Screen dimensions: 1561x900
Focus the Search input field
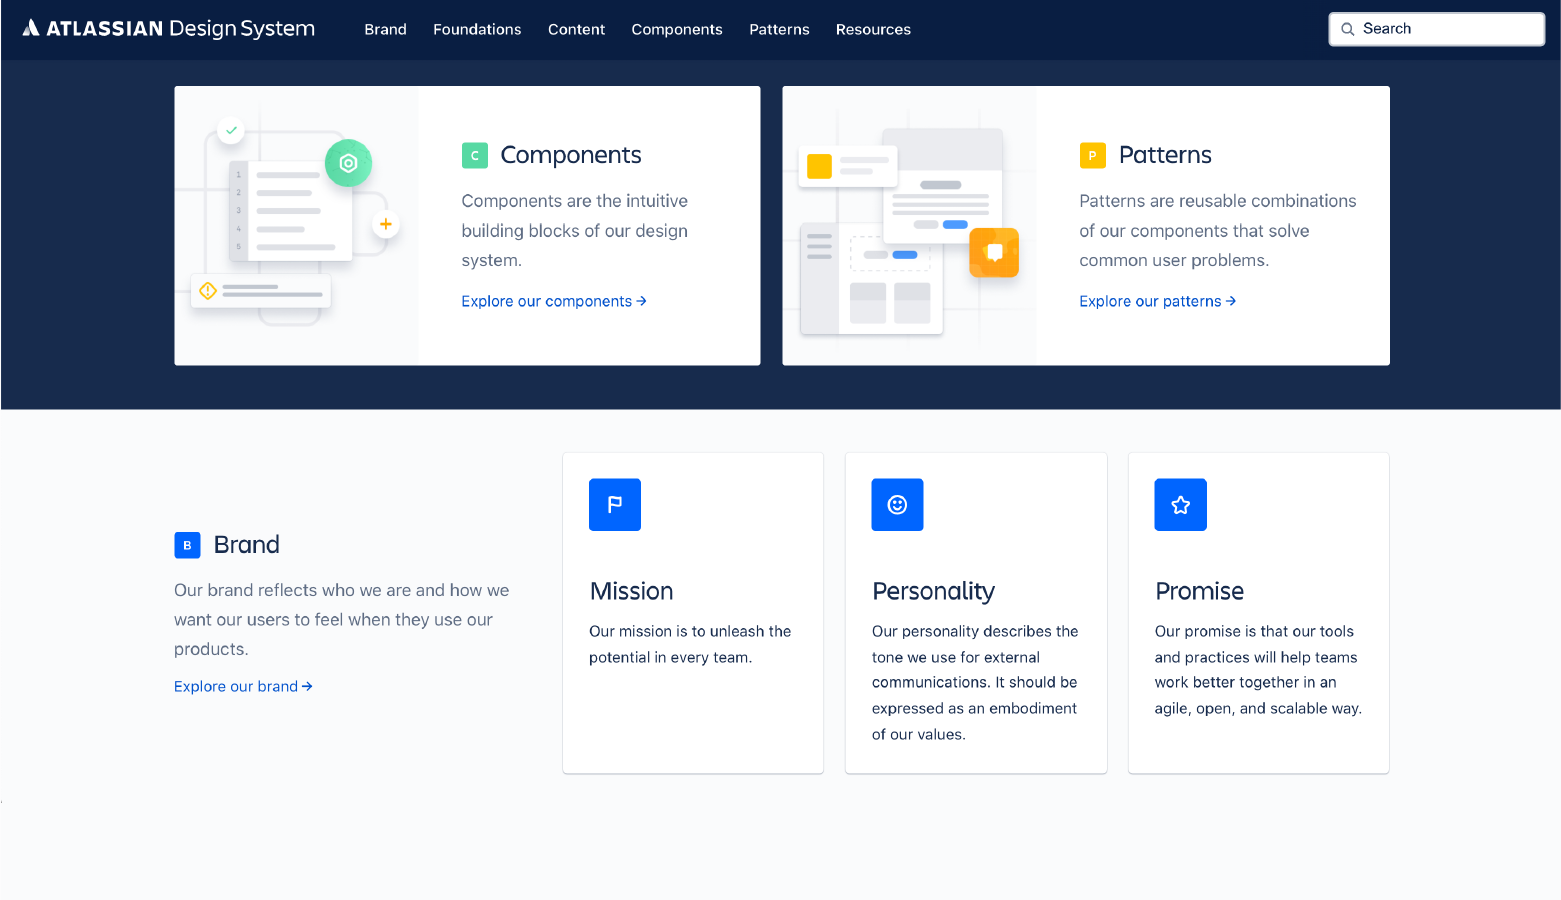point(1436,29)
